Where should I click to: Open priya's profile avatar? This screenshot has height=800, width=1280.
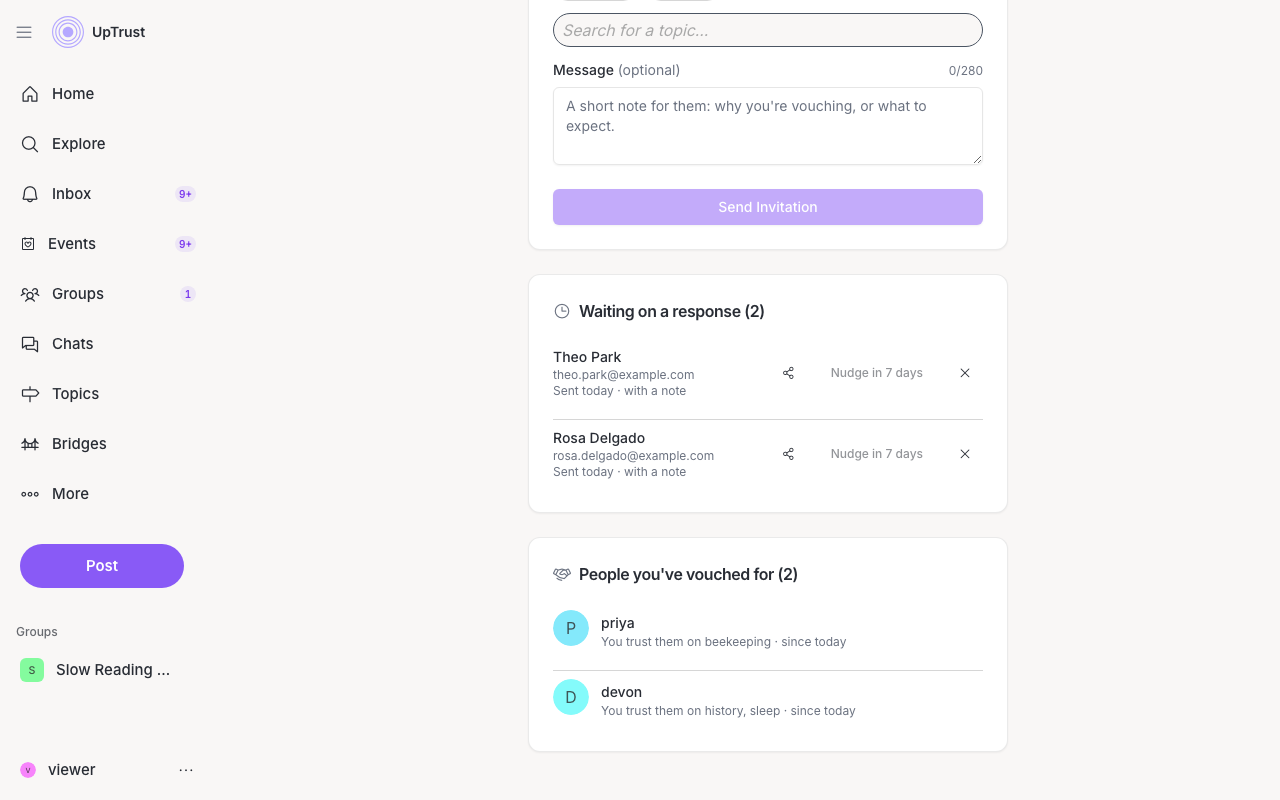(x=571, y=628)
